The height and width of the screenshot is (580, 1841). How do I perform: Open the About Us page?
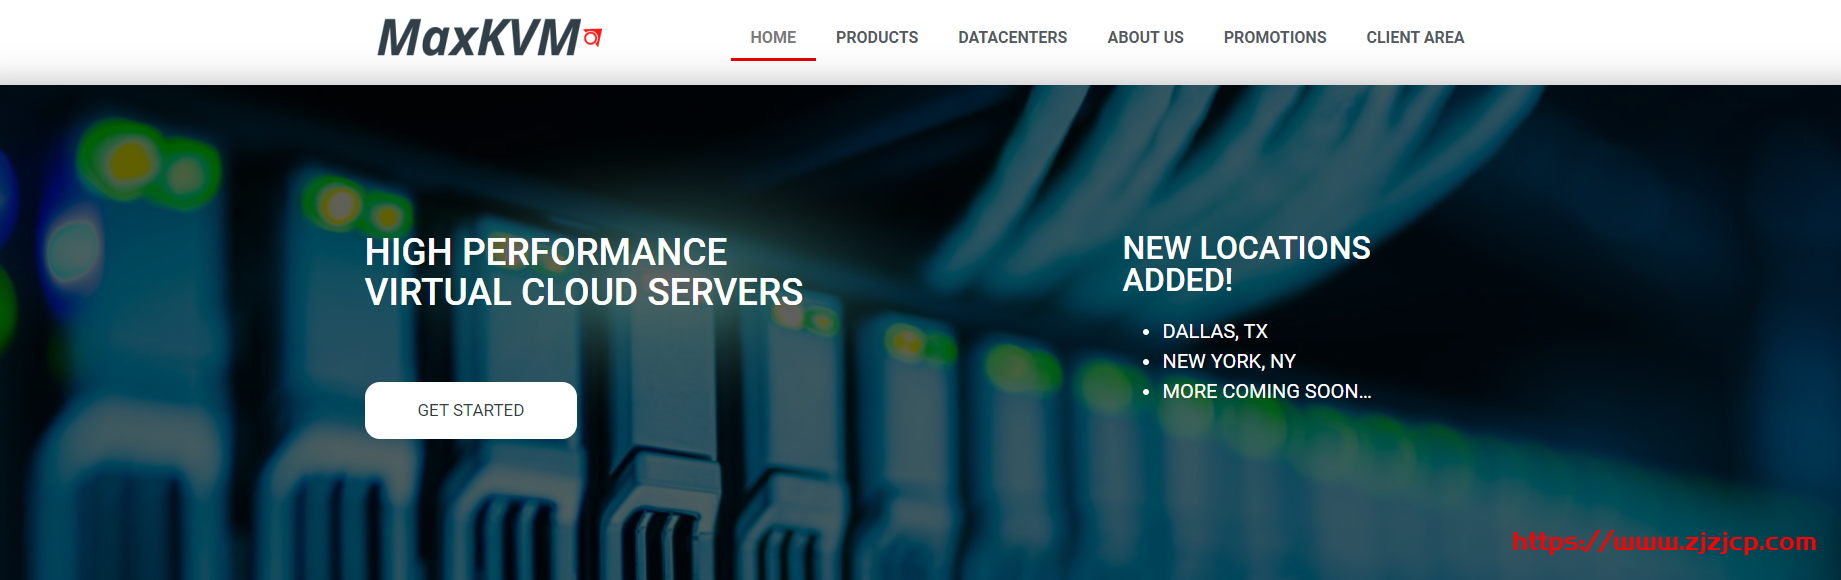pos(1145,37)
